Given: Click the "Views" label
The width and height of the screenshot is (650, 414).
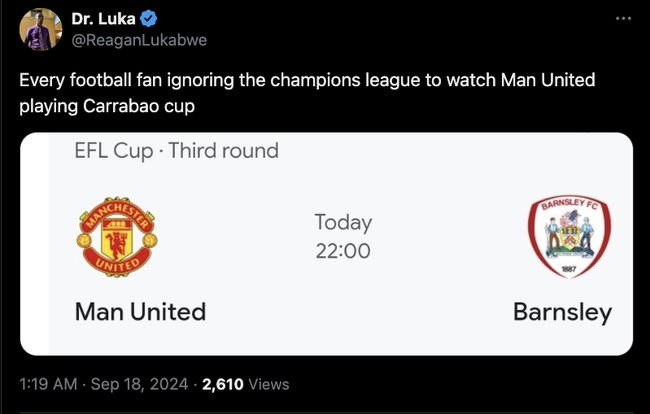Looking at the screenshot, I should (x=268, y=384).
